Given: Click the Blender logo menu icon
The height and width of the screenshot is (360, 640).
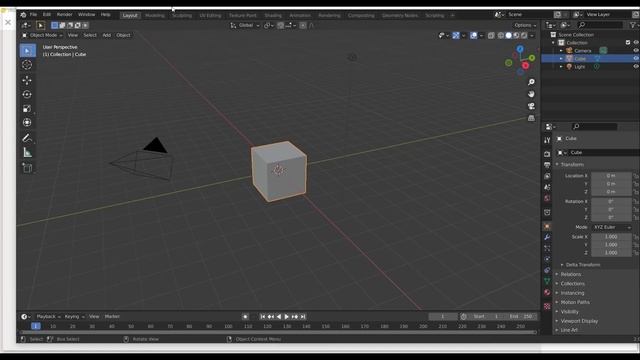Looking at the screenshot, I should 23,15.
